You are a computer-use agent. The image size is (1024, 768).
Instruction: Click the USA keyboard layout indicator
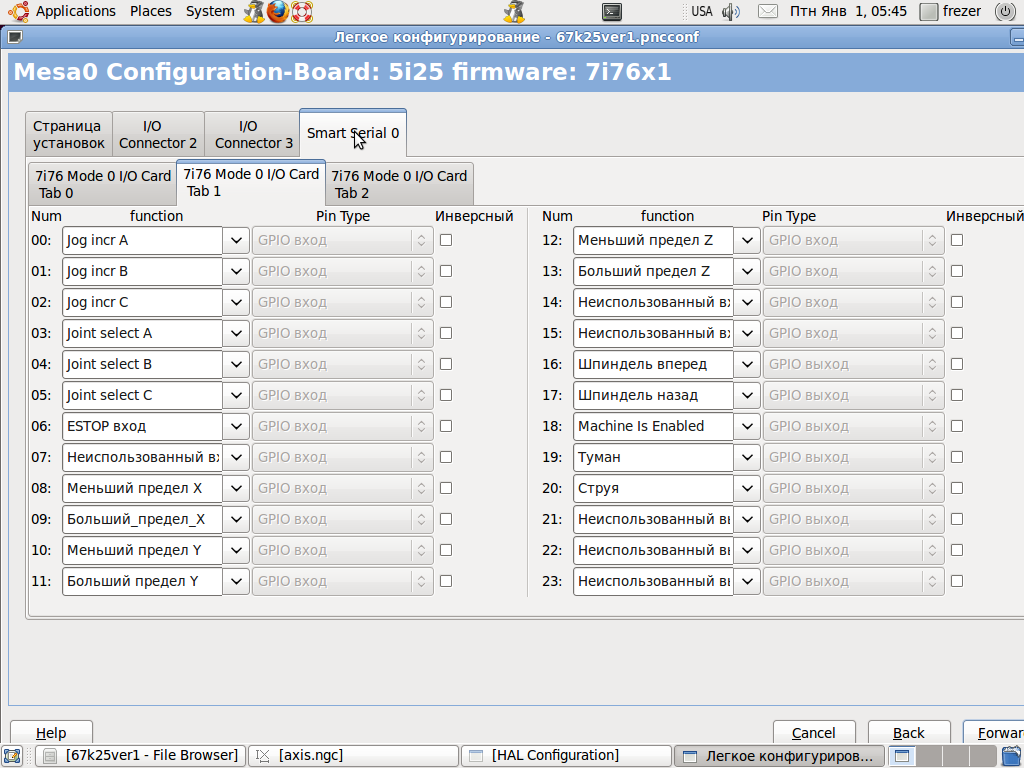coord(702,11)
